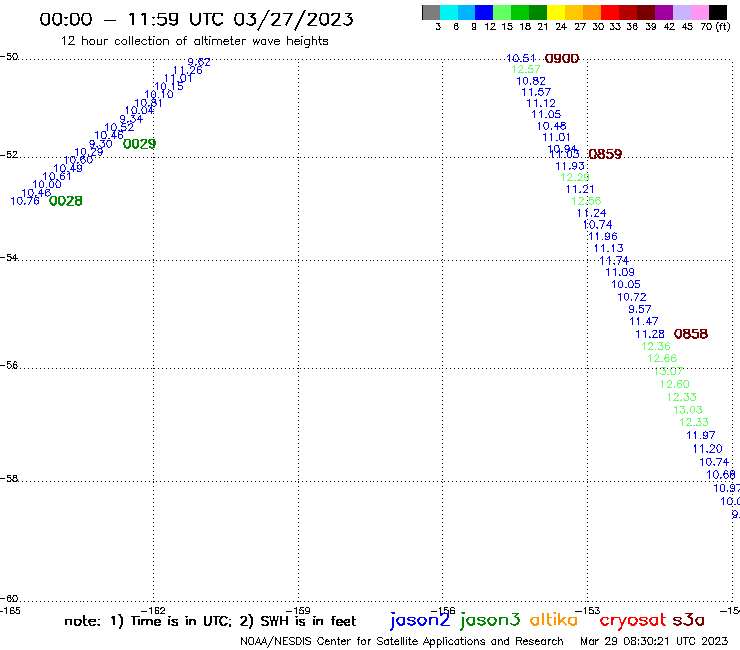The width and height of the screenshot is (740, 650).
Task: Click the 9.57 wave height reading
Action: point(640,309)
